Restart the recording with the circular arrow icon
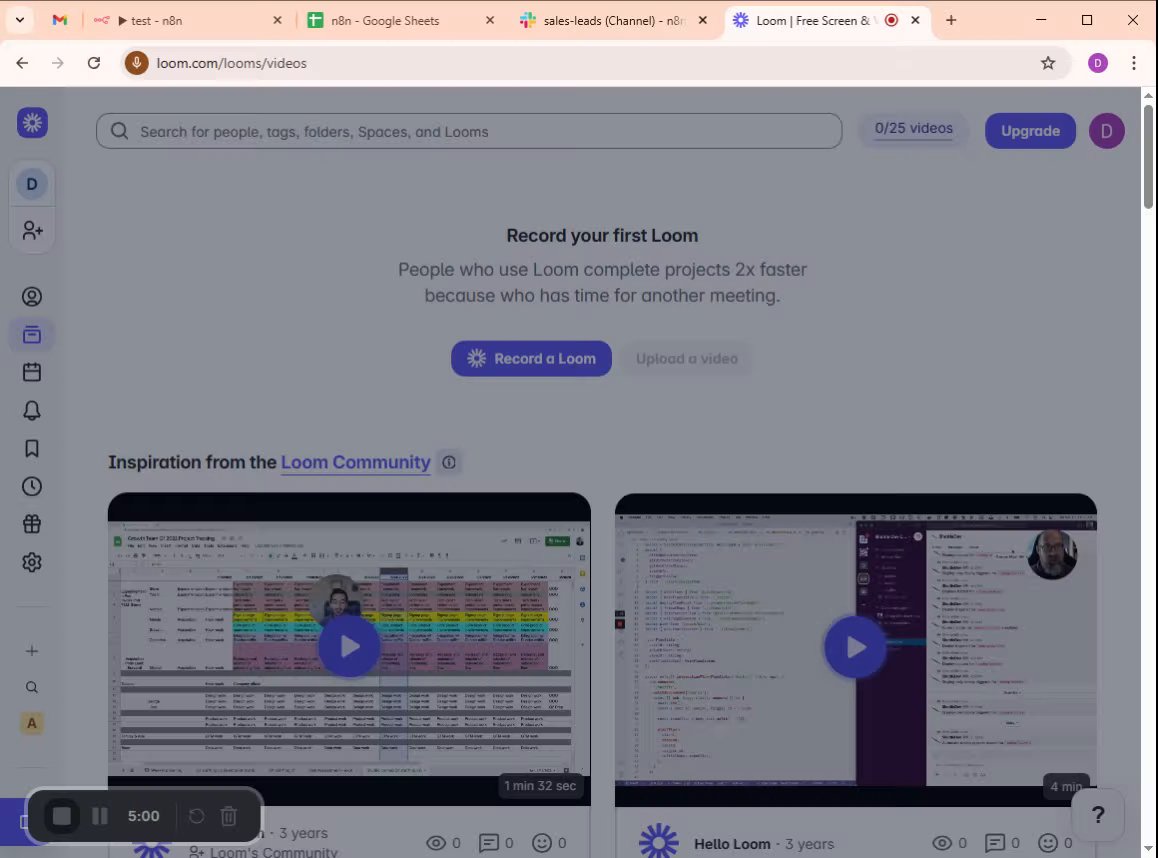This screenshot has width=1158, height=858. [196, 816]
